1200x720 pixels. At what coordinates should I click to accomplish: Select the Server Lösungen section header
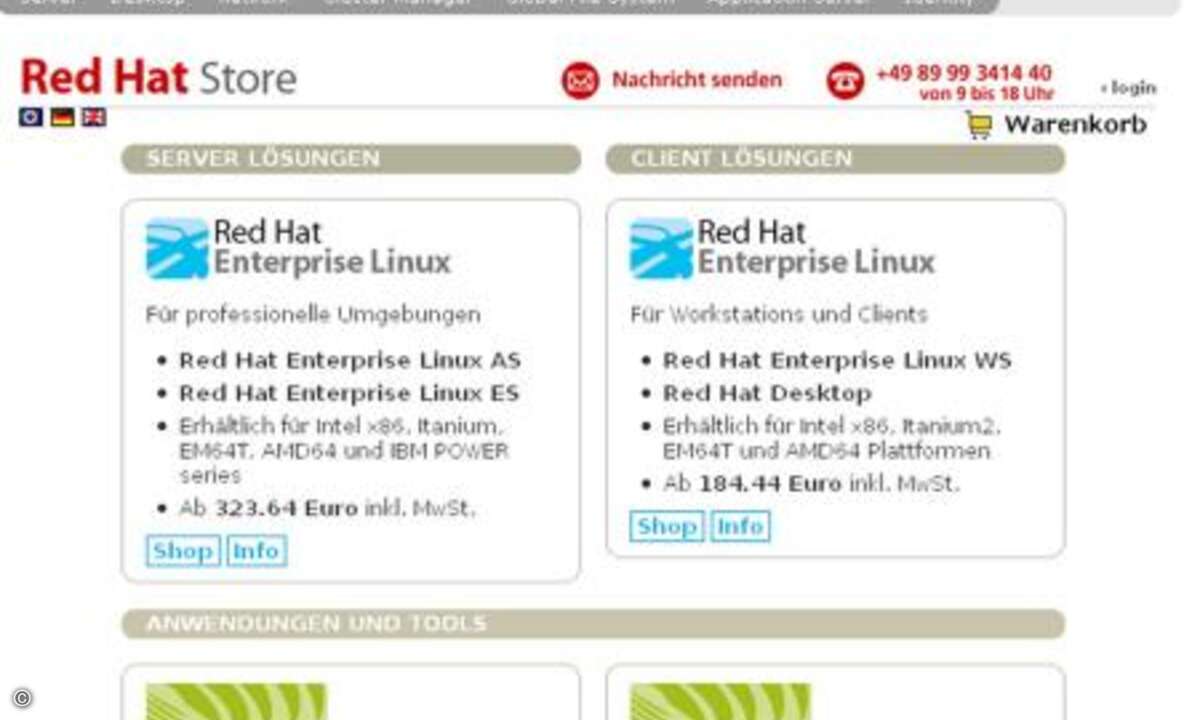(351, 159)
